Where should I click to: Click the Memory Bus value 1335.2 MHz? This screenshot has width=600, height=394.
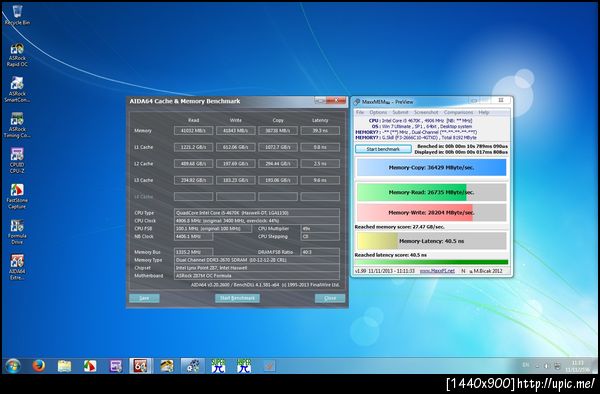193,252
